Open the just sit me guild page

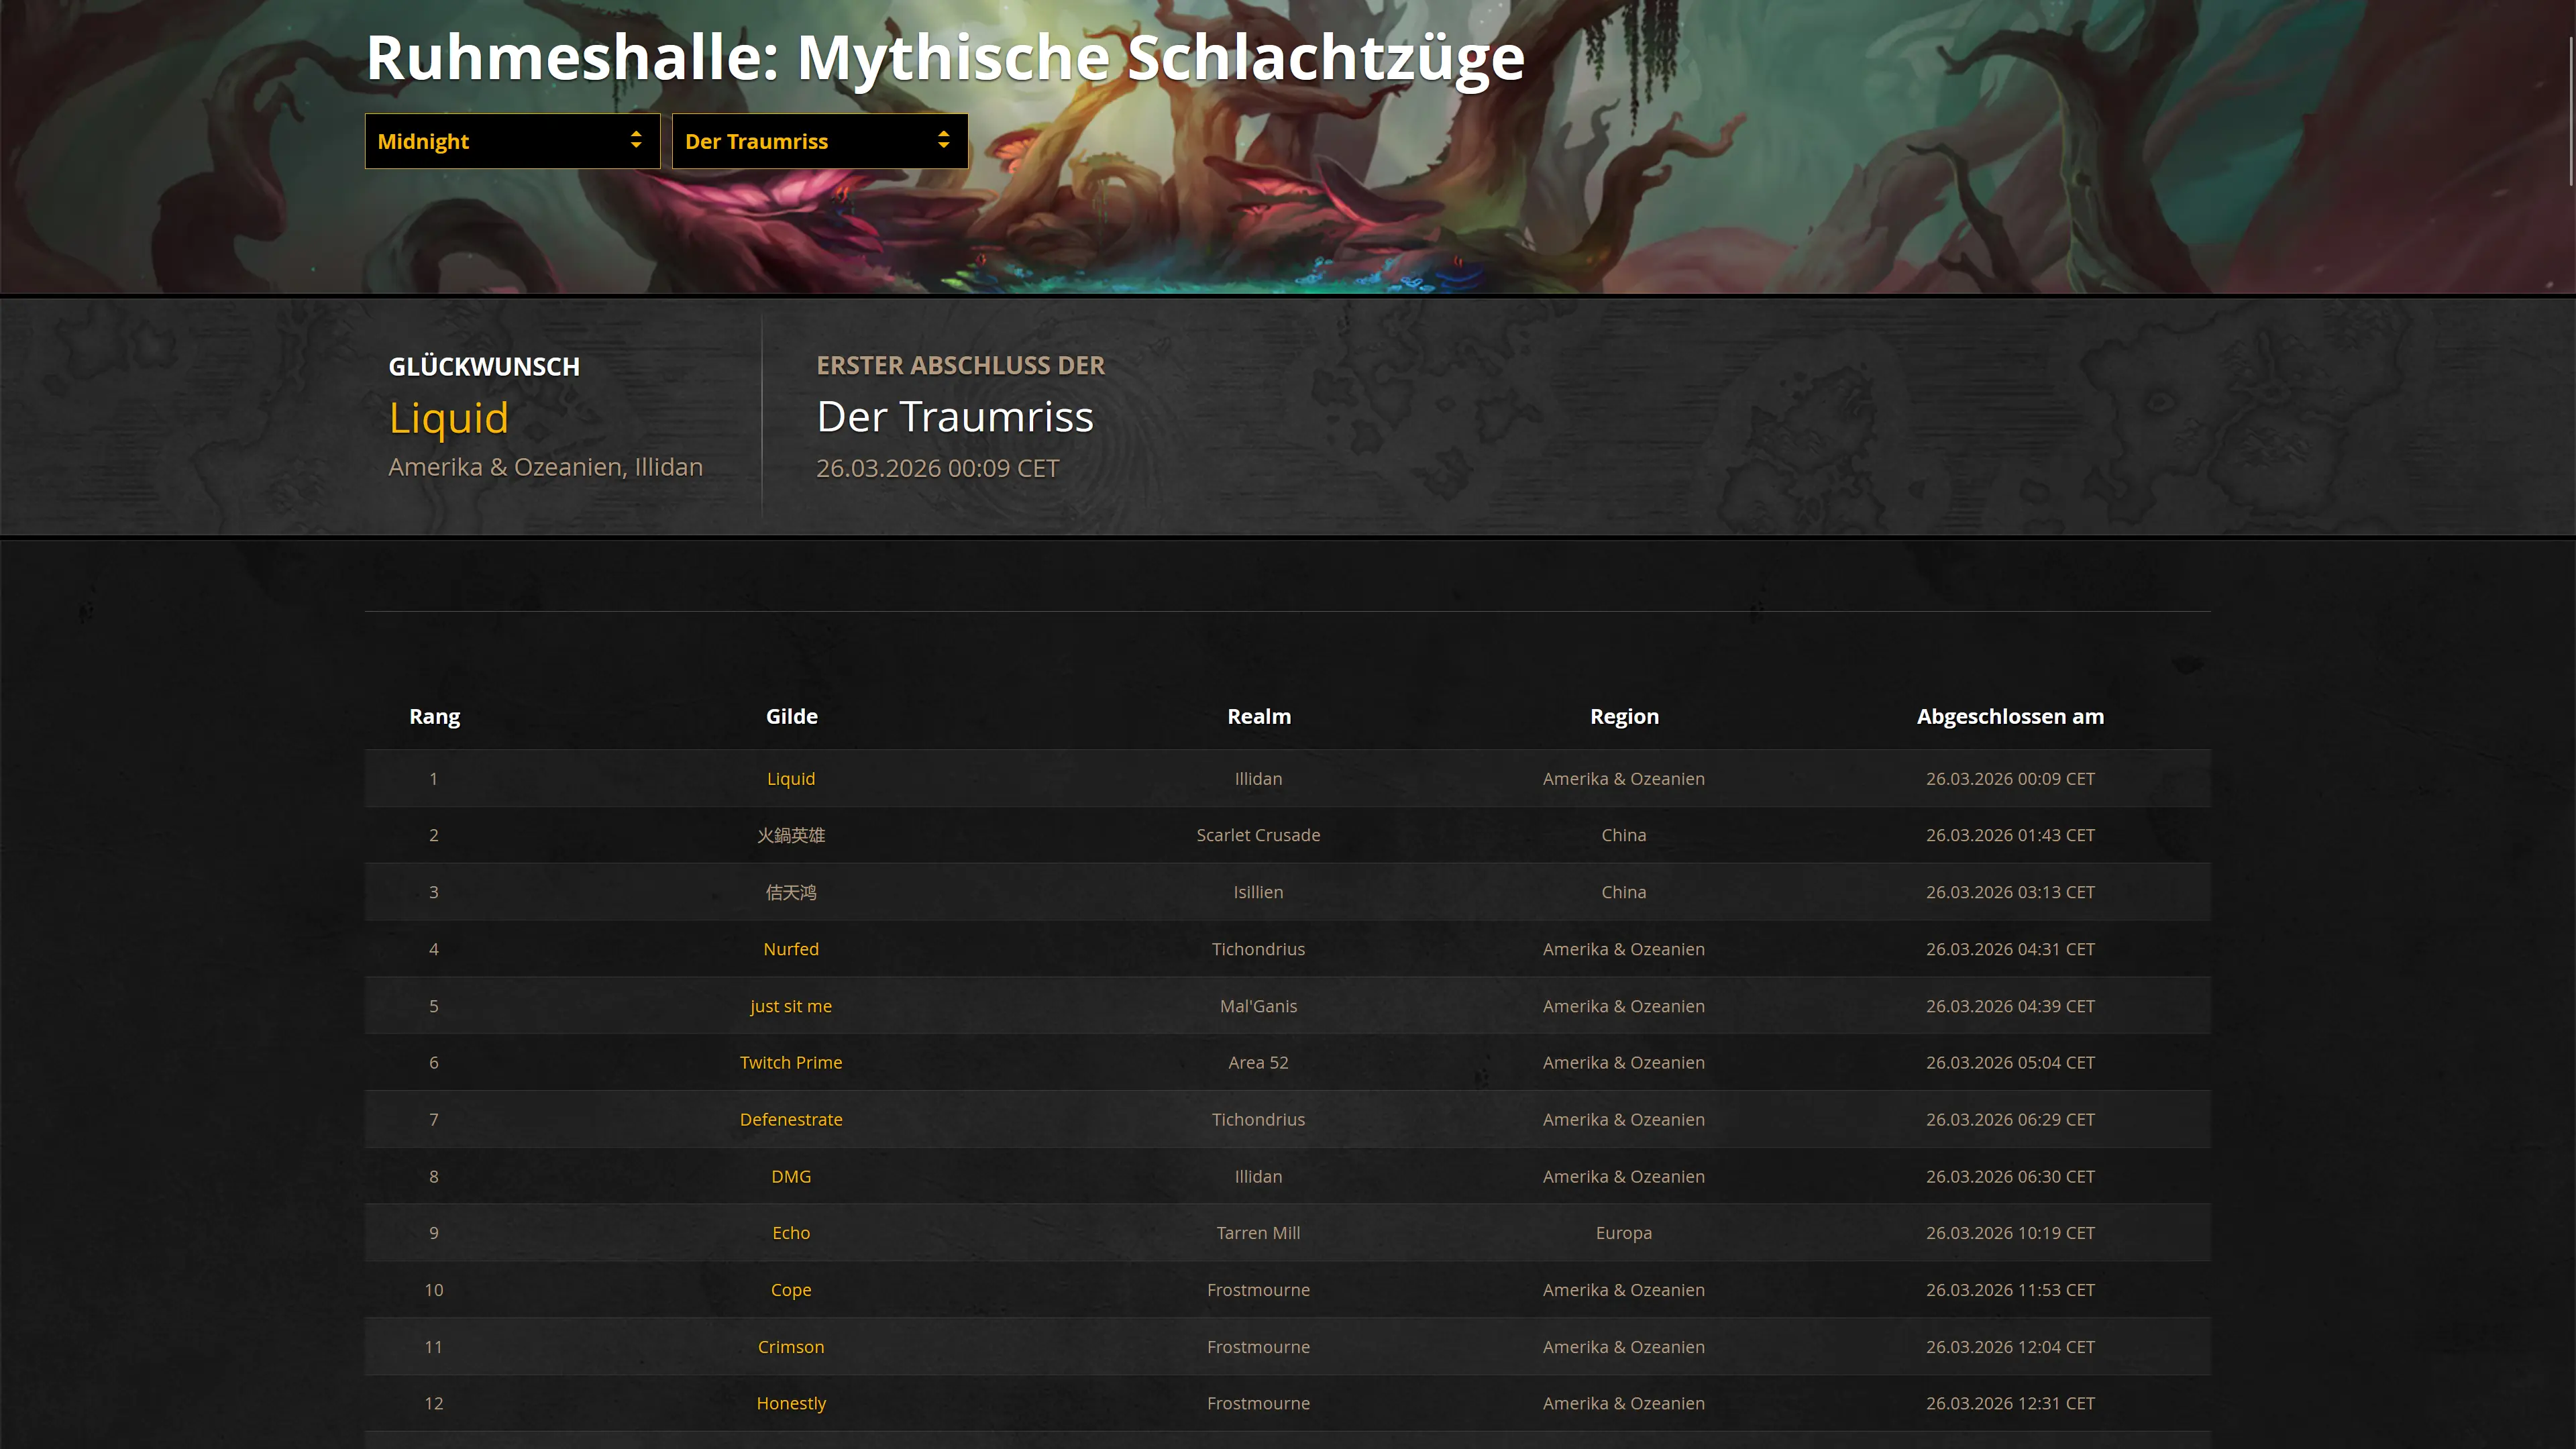pos(790,1006)
